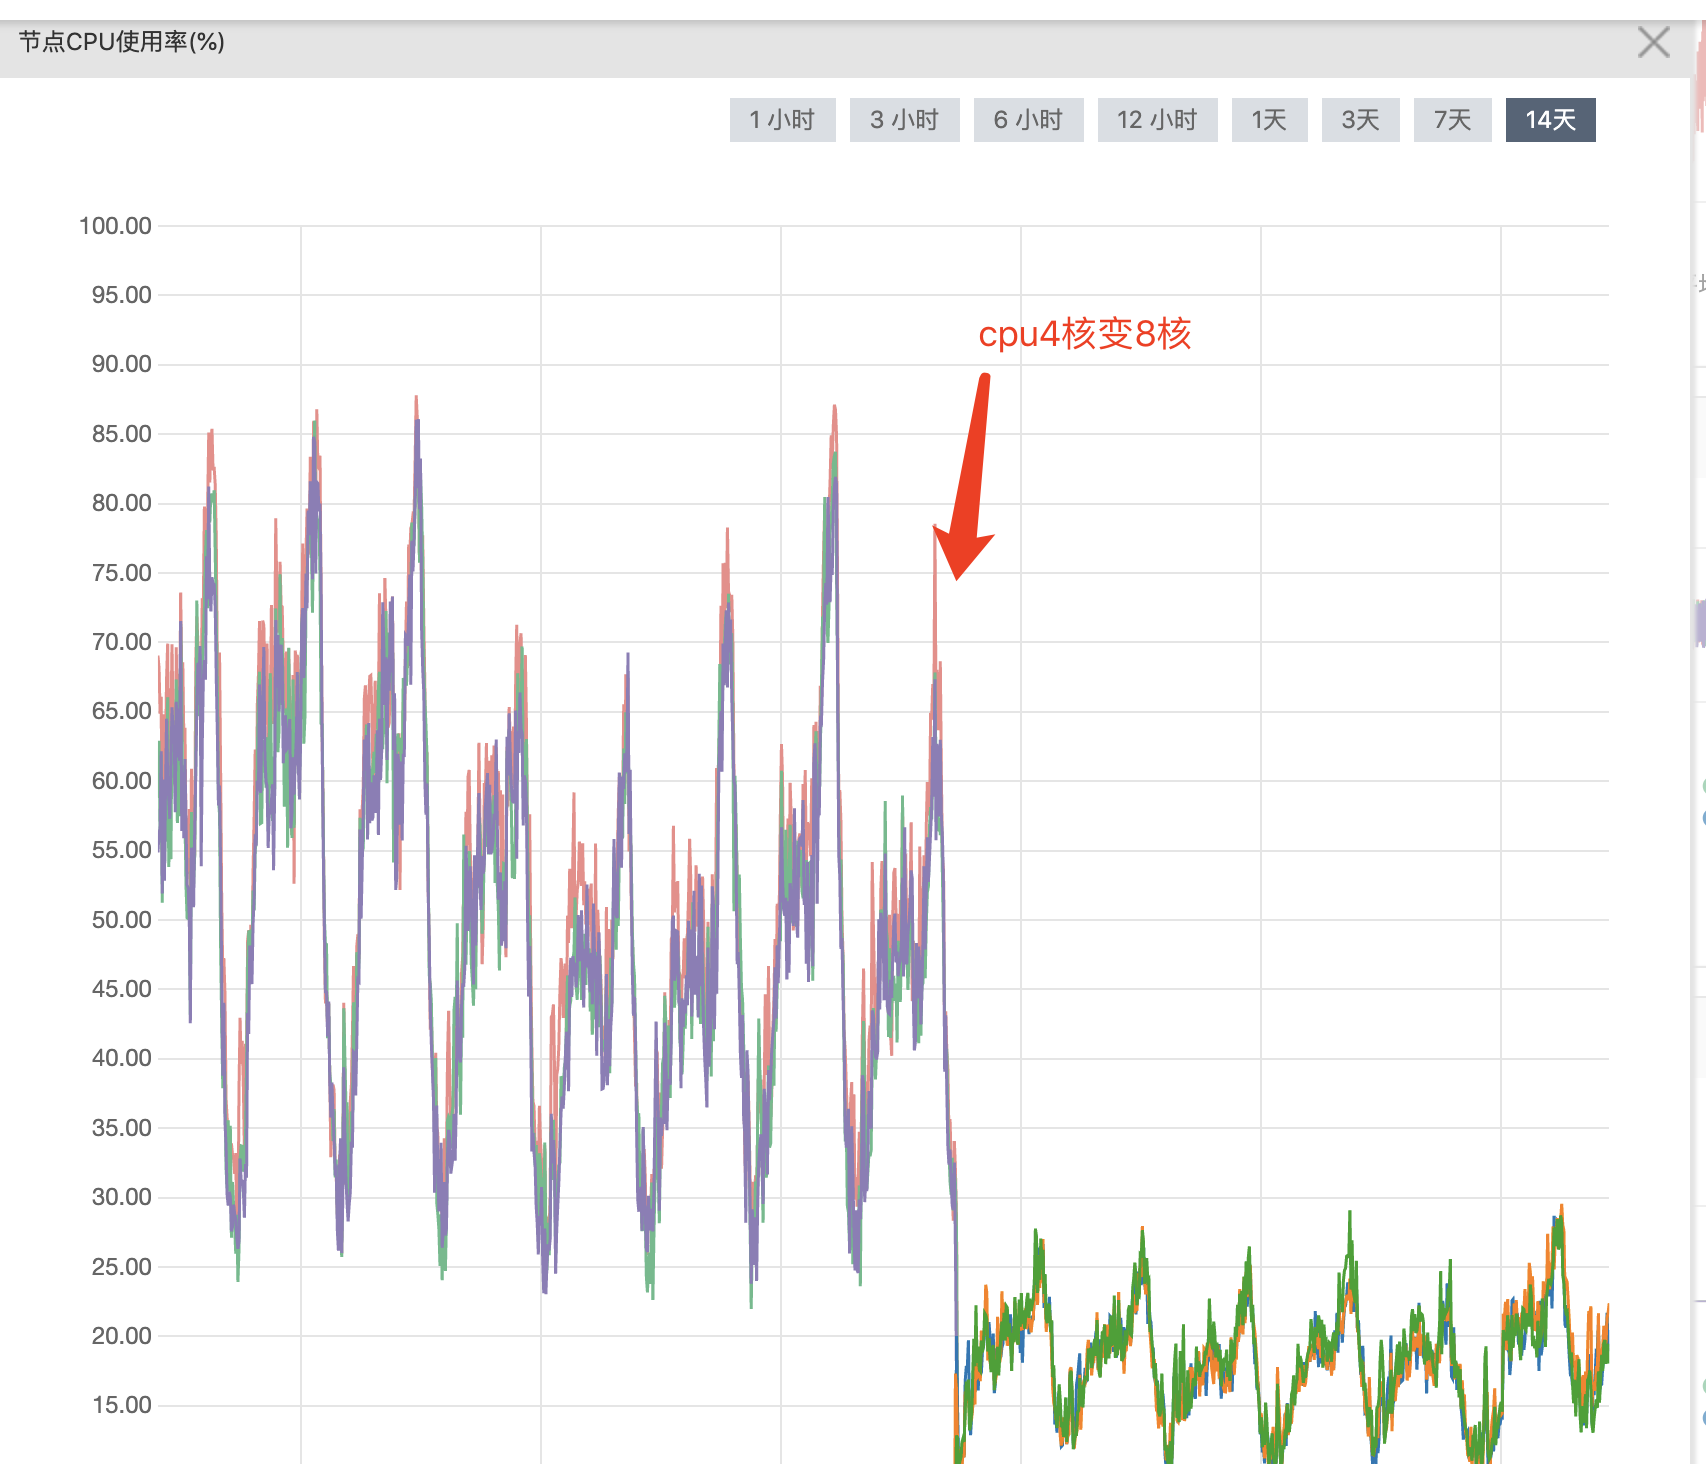This screenshot has width=1706, height=1464.
Task: Choose the 6 小时 time range
Action: coord(1028,120)
